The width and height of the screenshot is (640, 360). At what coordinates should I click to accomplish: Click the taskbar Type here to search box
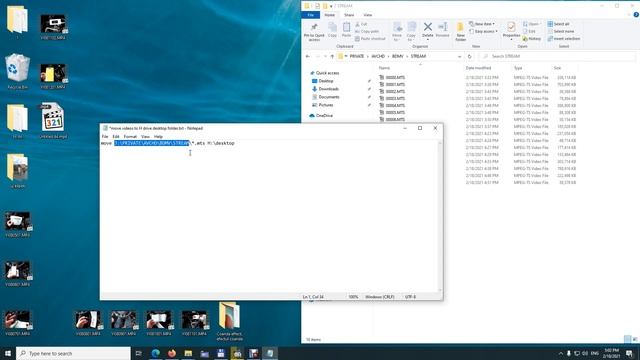(73, 353)
